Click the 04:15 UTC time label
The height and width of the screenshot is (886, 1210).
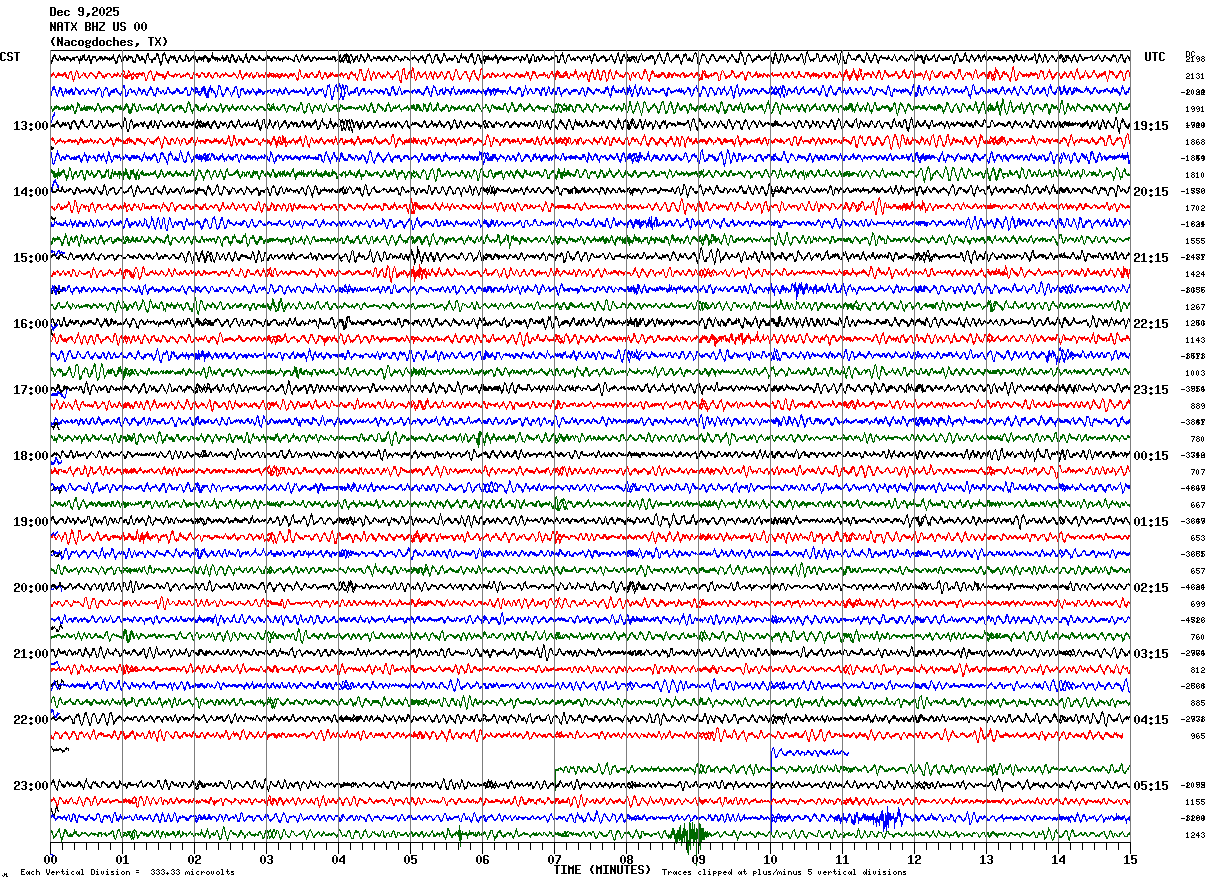[x=1151, y=720]
